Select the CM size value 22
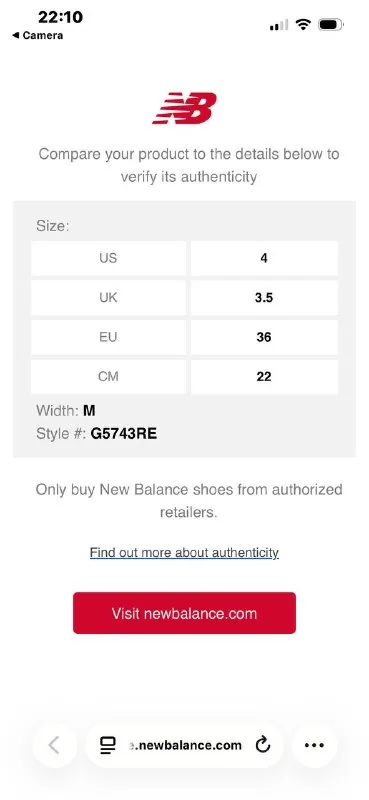Screen dimensions: 369x800 tap(264, 377)
